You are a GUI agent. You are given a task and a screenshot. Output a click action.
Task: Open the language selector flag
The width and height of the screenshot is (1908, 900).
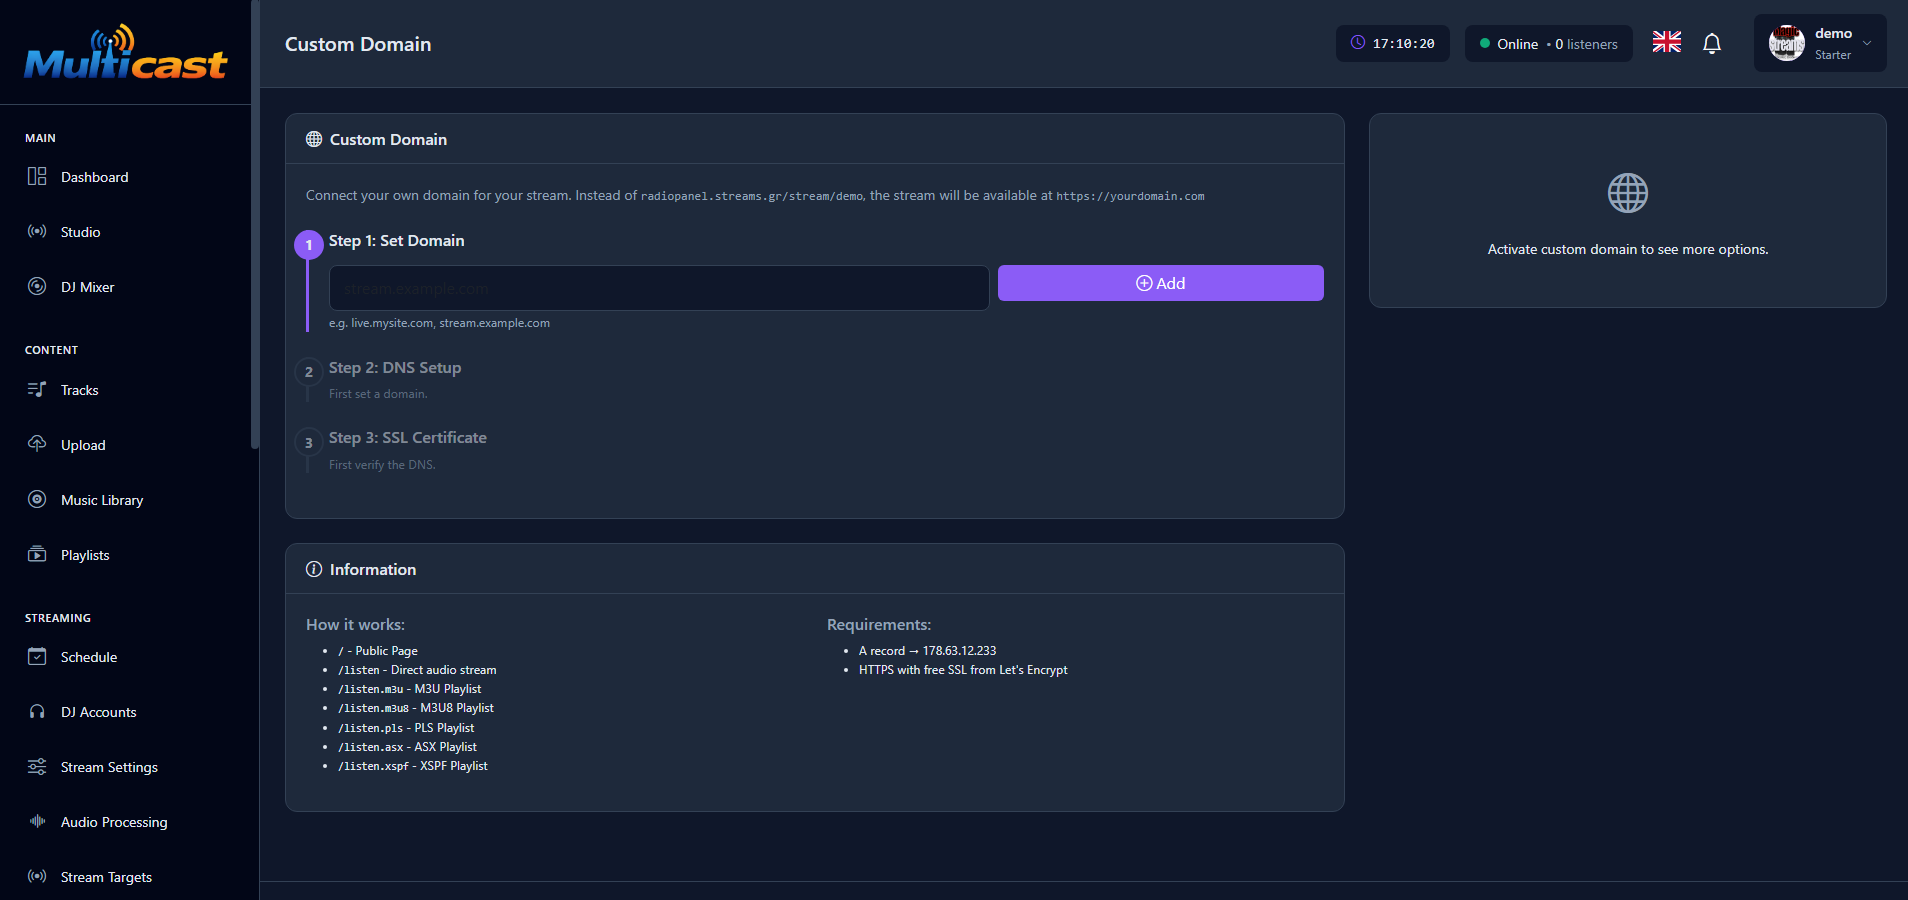pos(1665,42)
